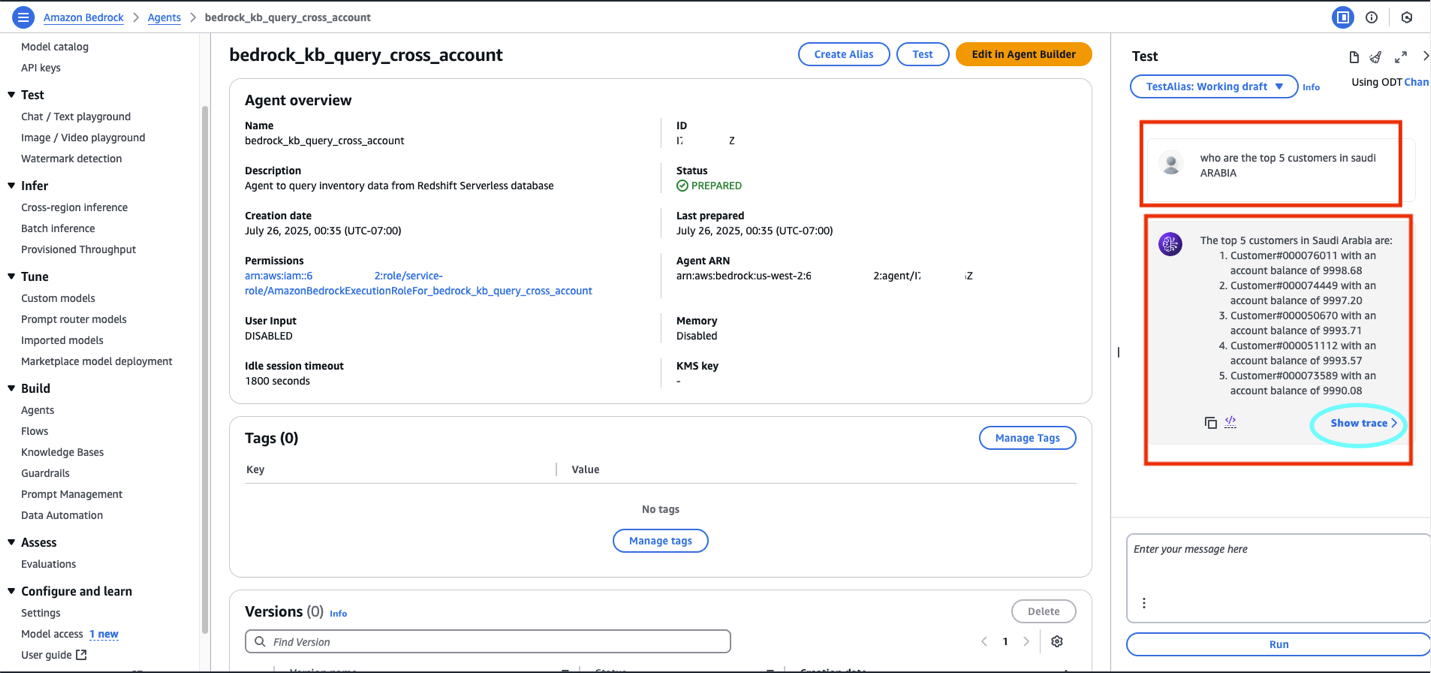Collapse the Tune section in sidebar
1431x673 pixels.
(x=11, y=277)
